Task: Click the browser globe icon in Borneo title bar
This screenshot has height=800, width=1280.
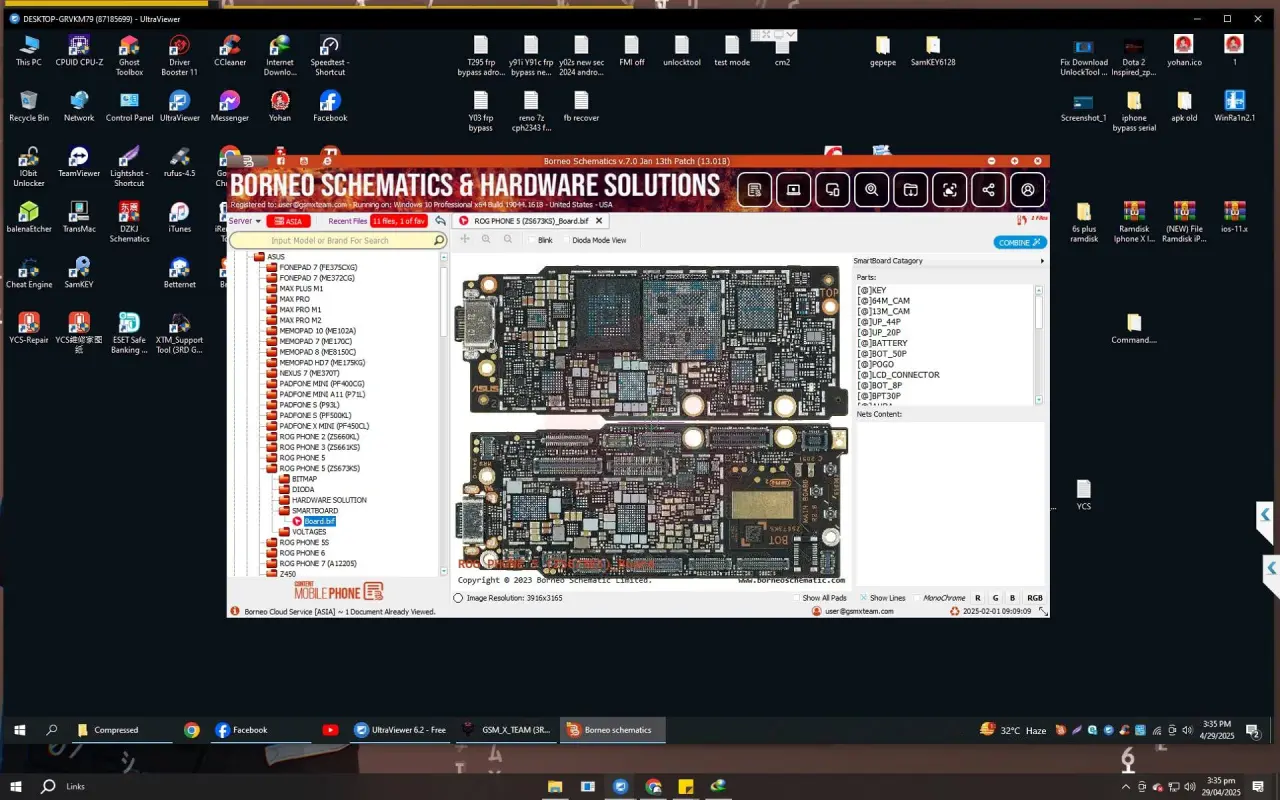Action: click(x=328, y=161)
